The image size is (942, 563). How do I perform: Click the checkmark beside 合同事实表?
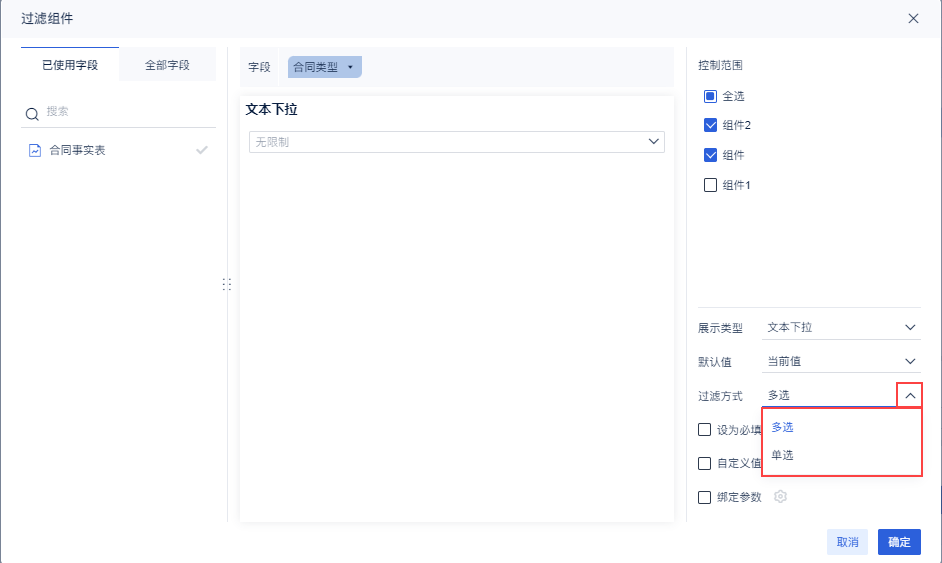202,150
